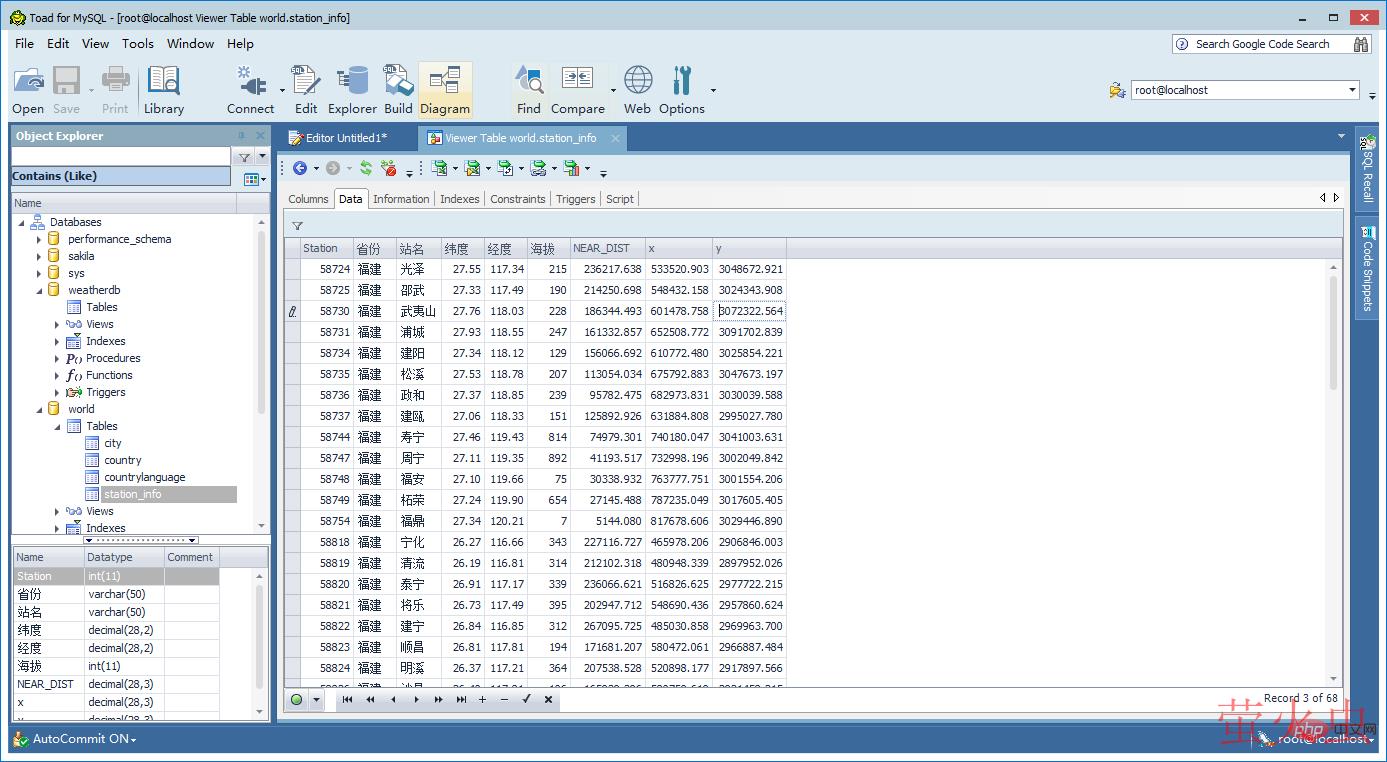Click the filter funnel icon above the grid
The image size is (1387, 762).
(x=297, y=226)
